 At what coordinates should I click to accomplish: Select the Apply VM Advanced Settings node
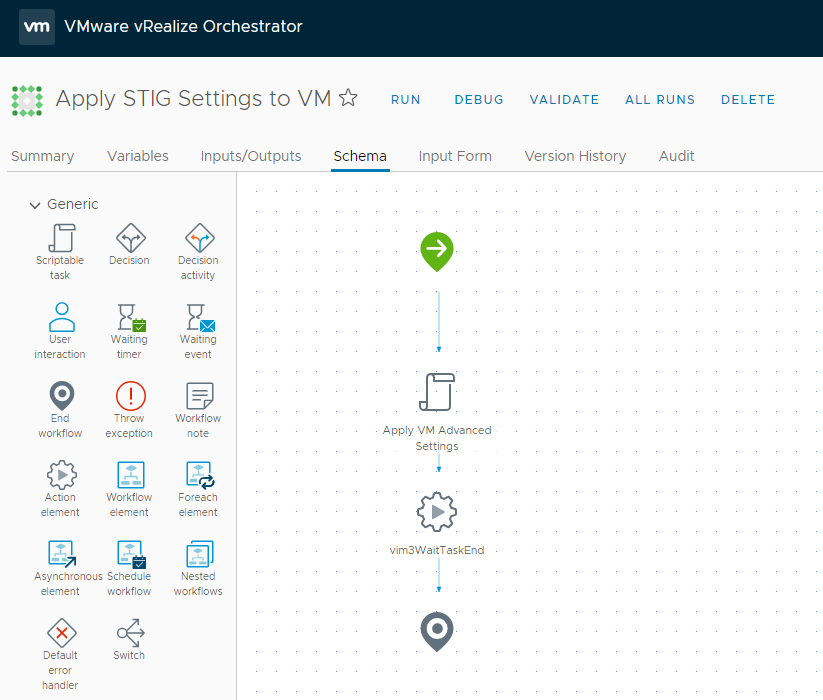tap(437, 392)
